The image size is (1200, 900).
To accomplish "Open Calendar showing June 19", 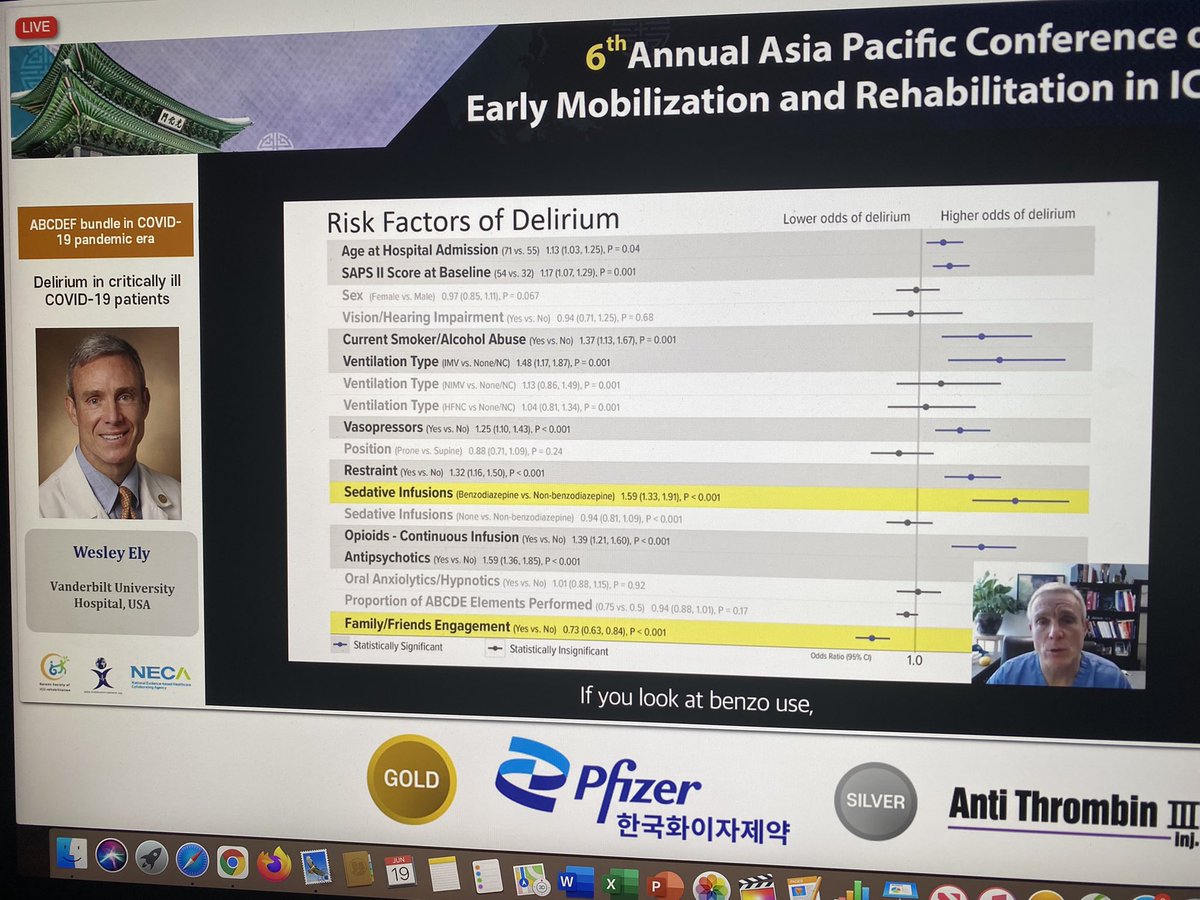I will pyautogui.click(x=400, y=870).
